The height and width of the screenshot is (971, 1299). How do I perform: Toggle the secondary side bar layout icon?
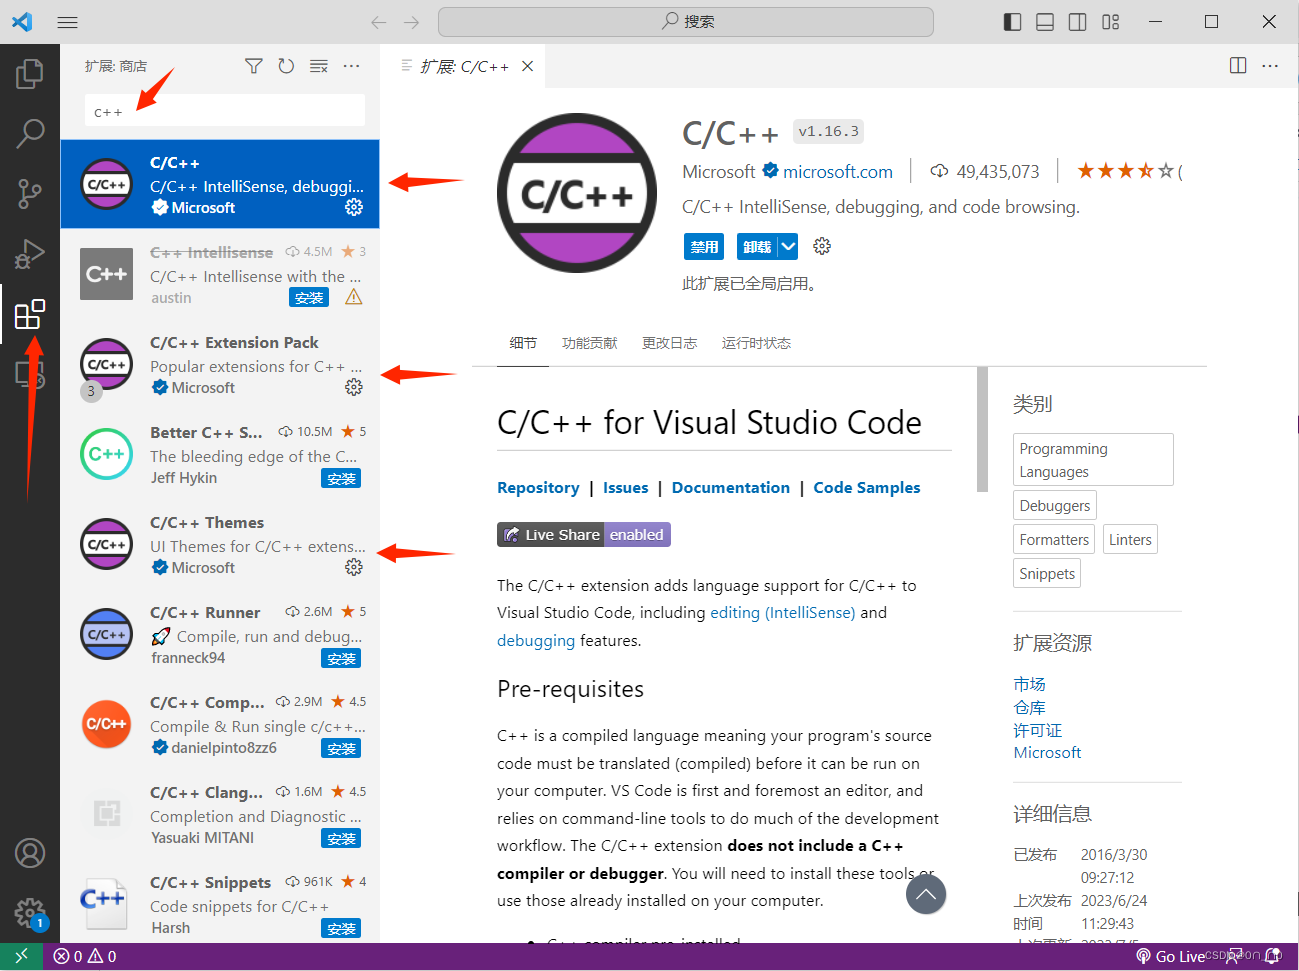(1078, 22)
